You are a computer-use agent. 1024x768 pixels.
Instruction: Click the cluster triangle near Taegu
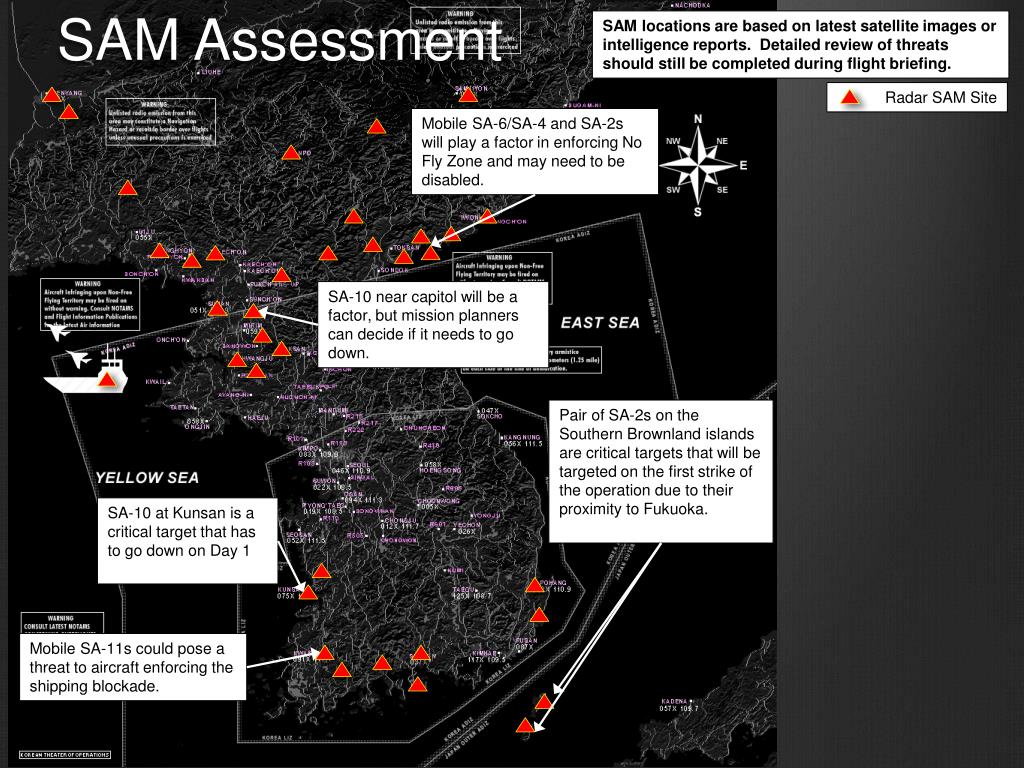pos(420,652)
